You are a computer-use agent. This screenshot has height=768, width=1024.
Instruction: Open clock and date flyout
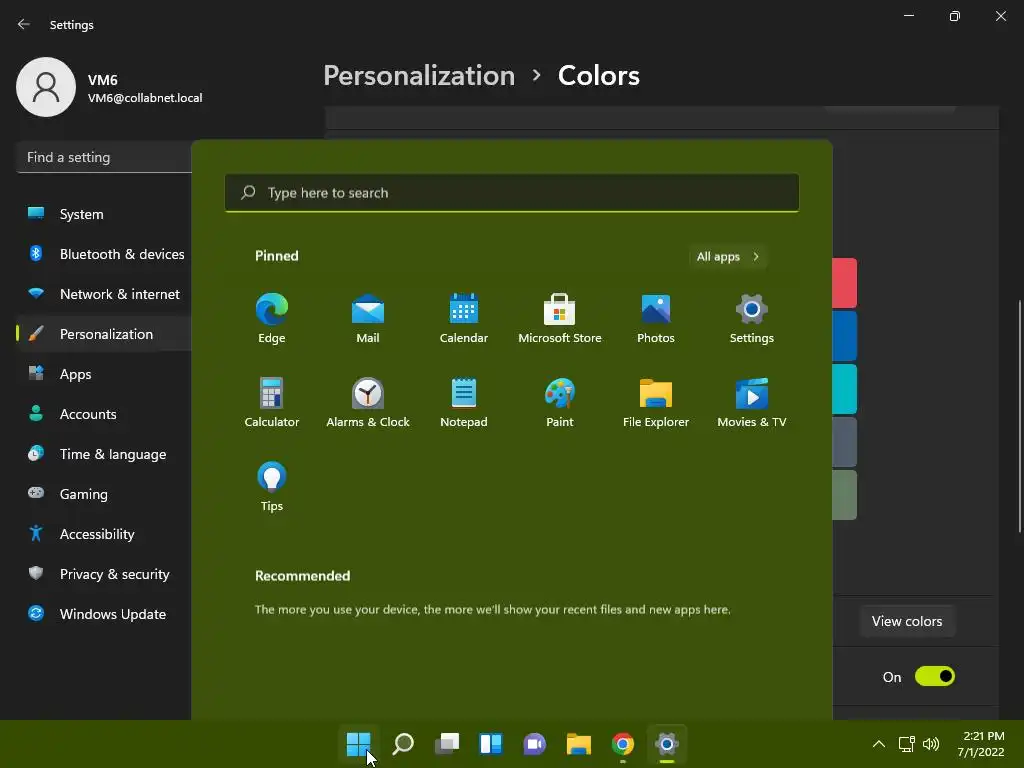click(982, 744)
